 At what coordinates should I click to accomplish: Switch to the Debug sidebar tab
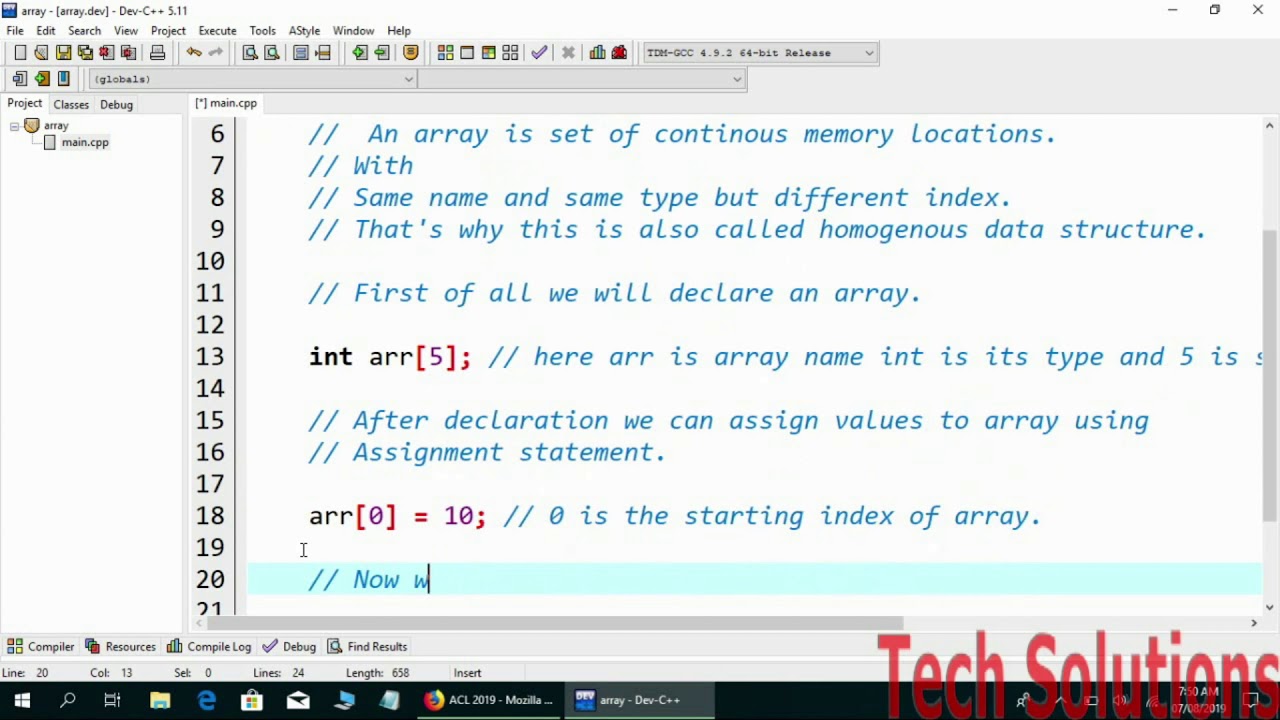click(116, 105)
